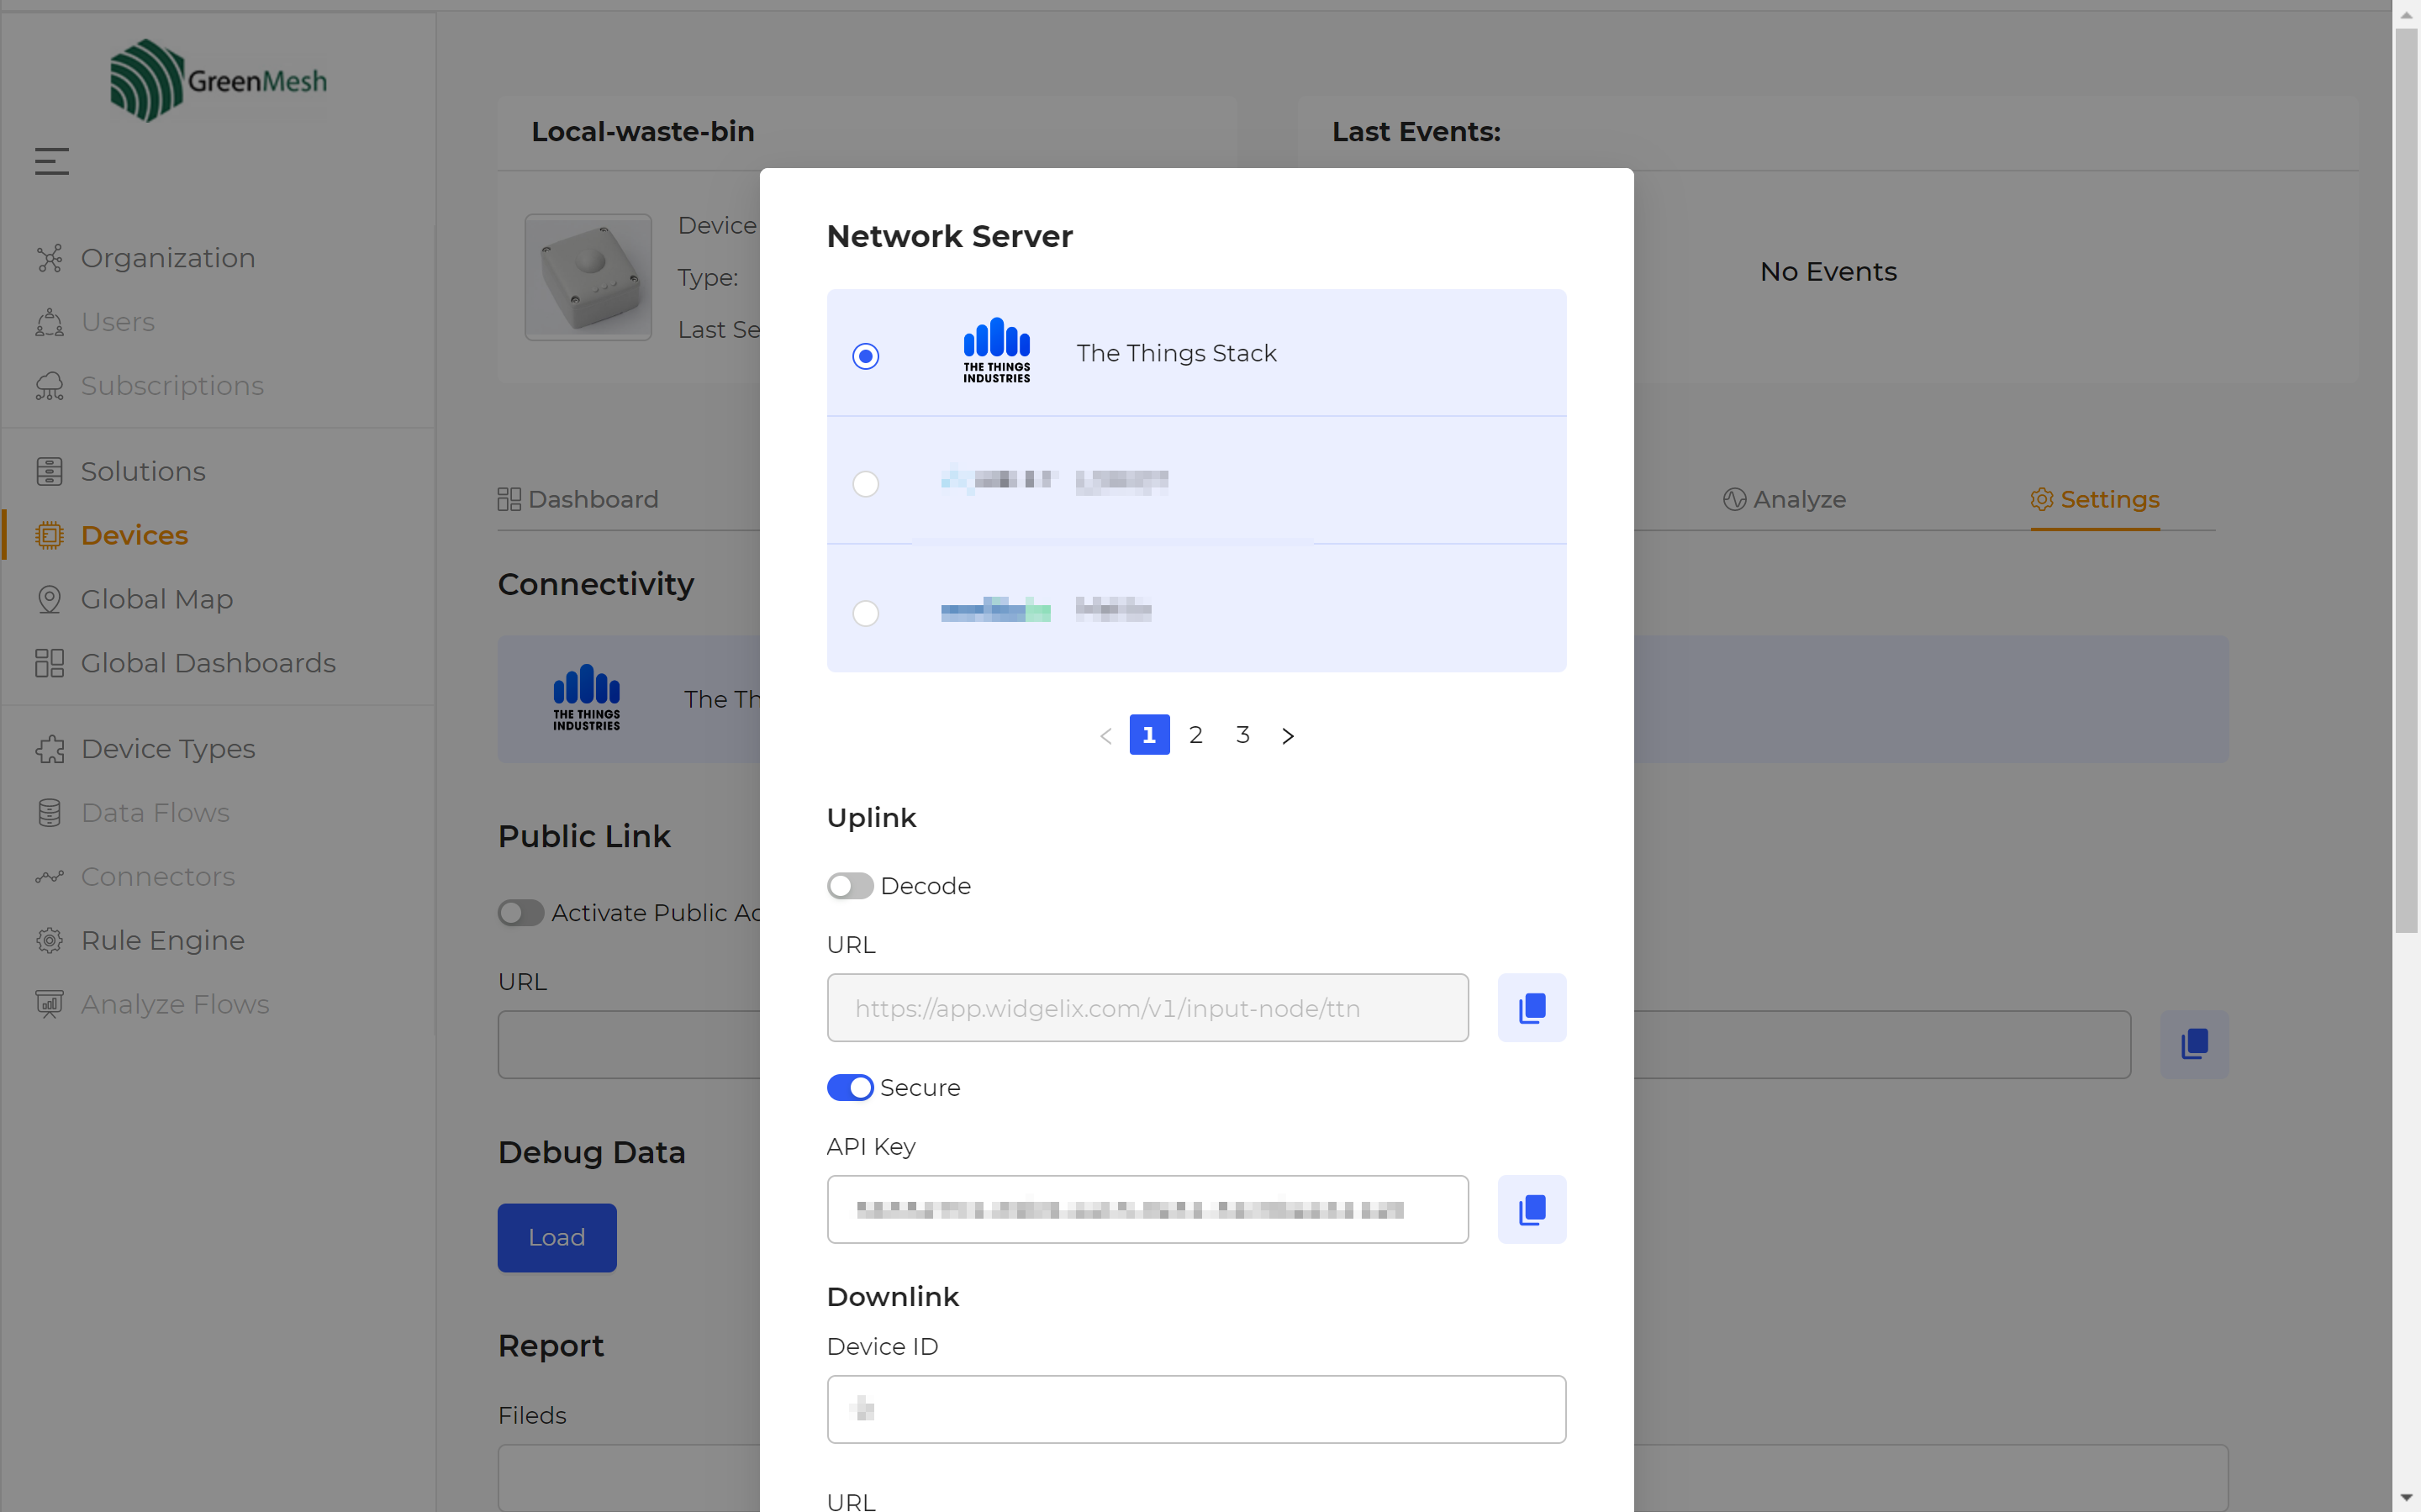Navigate to page 2 of network servers
The image size is (2421, 1512).
1196,734
